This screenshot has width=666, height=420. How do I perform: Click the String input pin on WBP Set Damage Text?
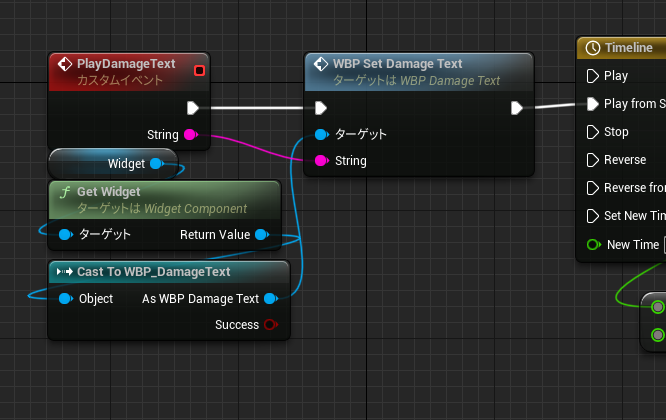pos(322,161)
